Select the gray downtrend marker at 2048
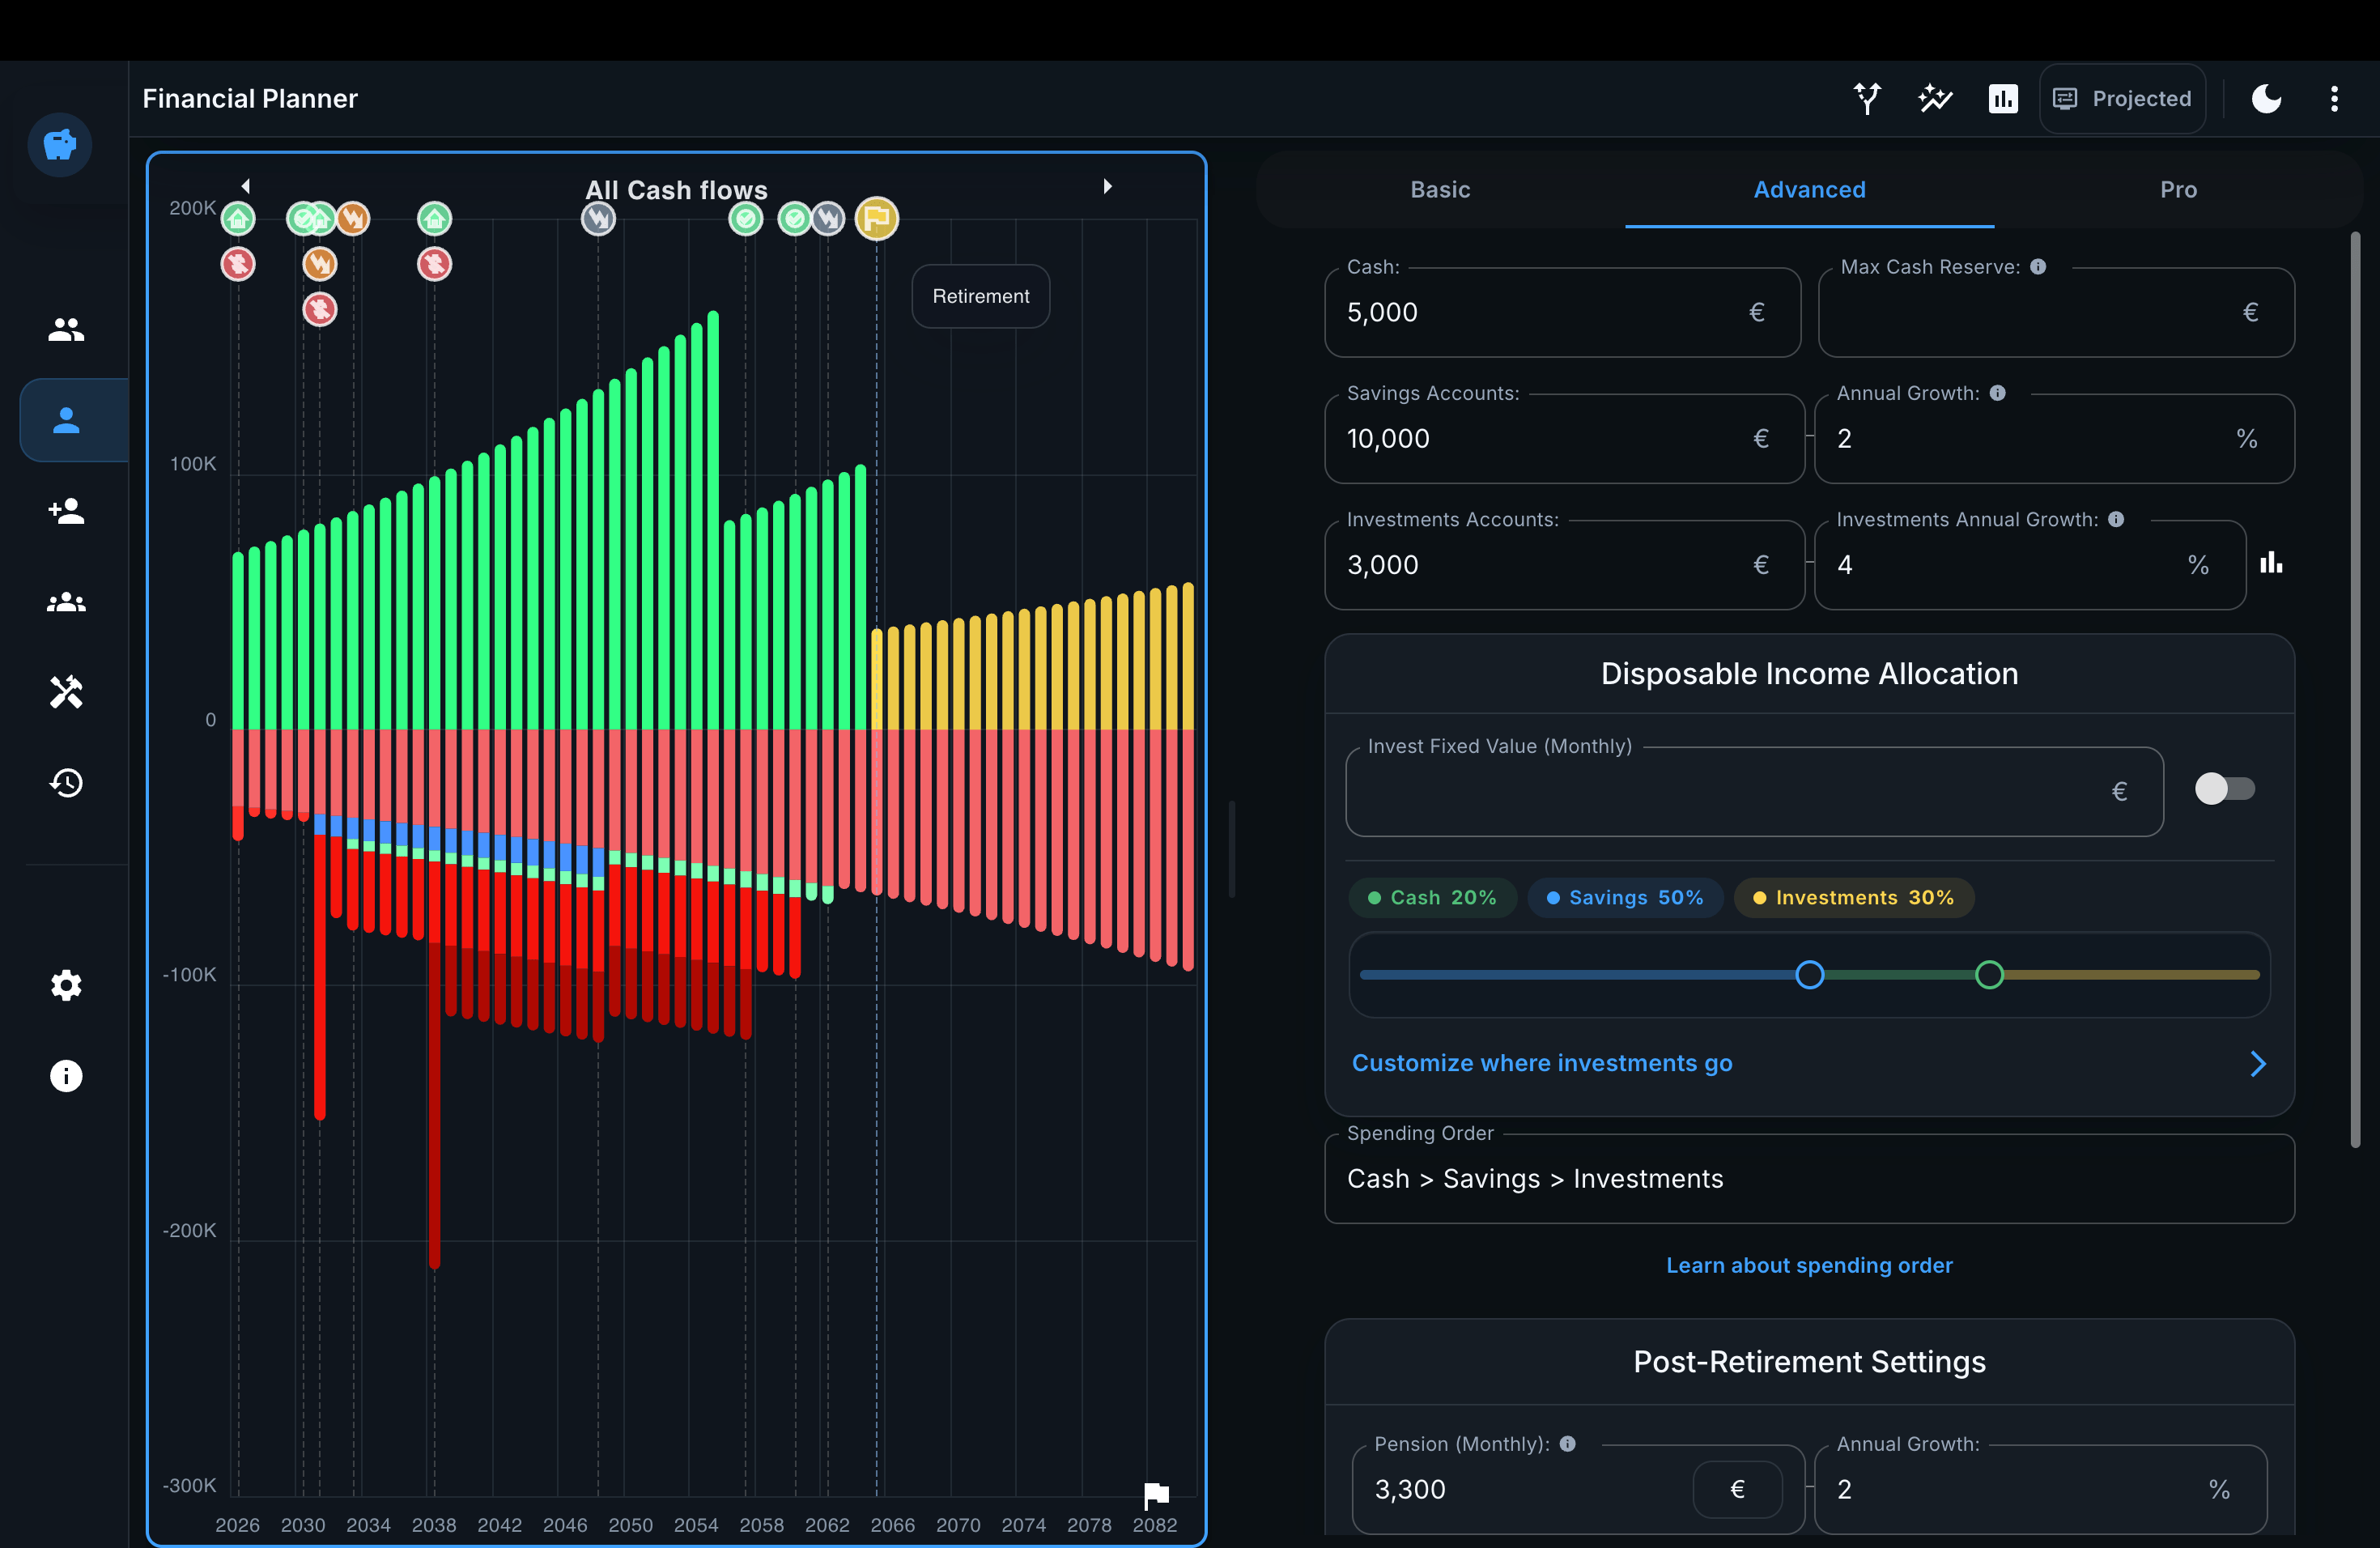This screenshot has width=2380, height=1548. click(x=598, y=218)
